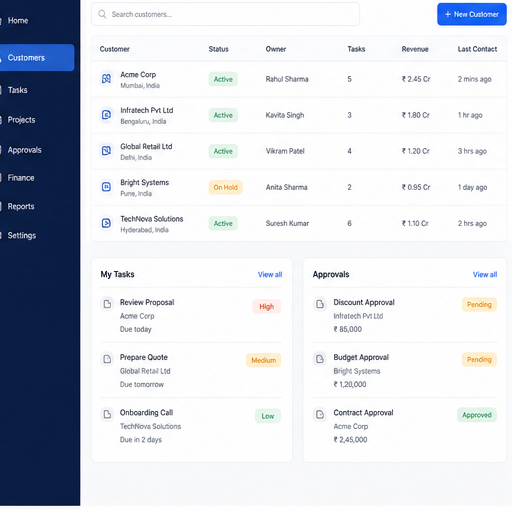
Task: Open the Review Proposal task
Action: 147,302
